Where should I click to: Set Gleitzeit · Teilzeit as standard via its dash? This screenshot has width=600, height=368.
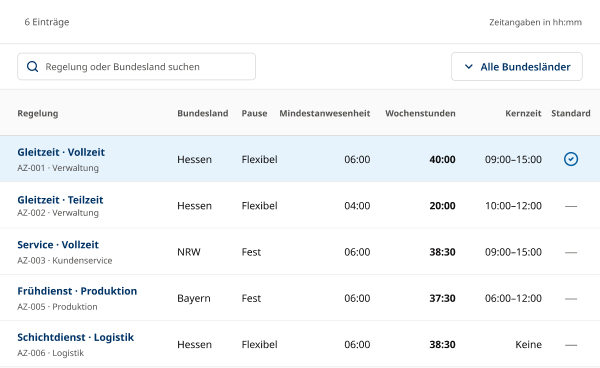571,206
